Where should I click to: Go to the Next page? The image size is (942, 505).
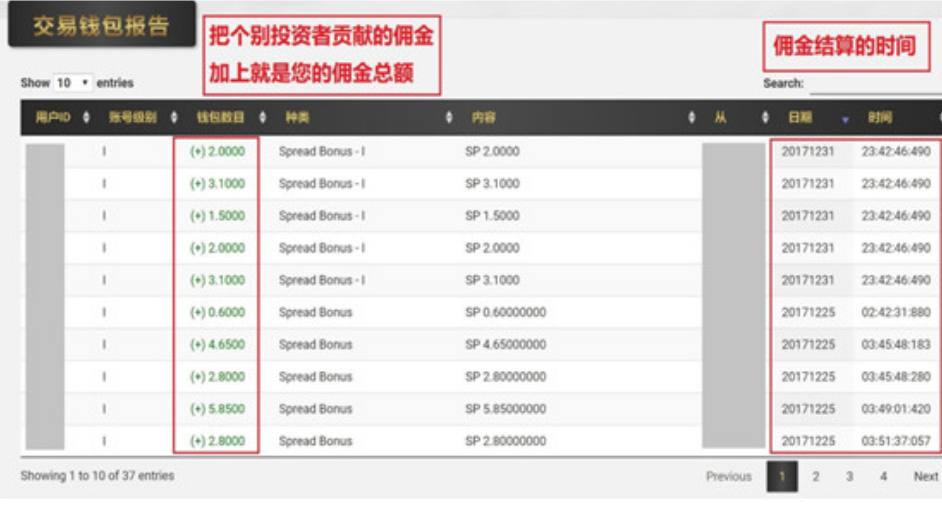click(925, 477)
